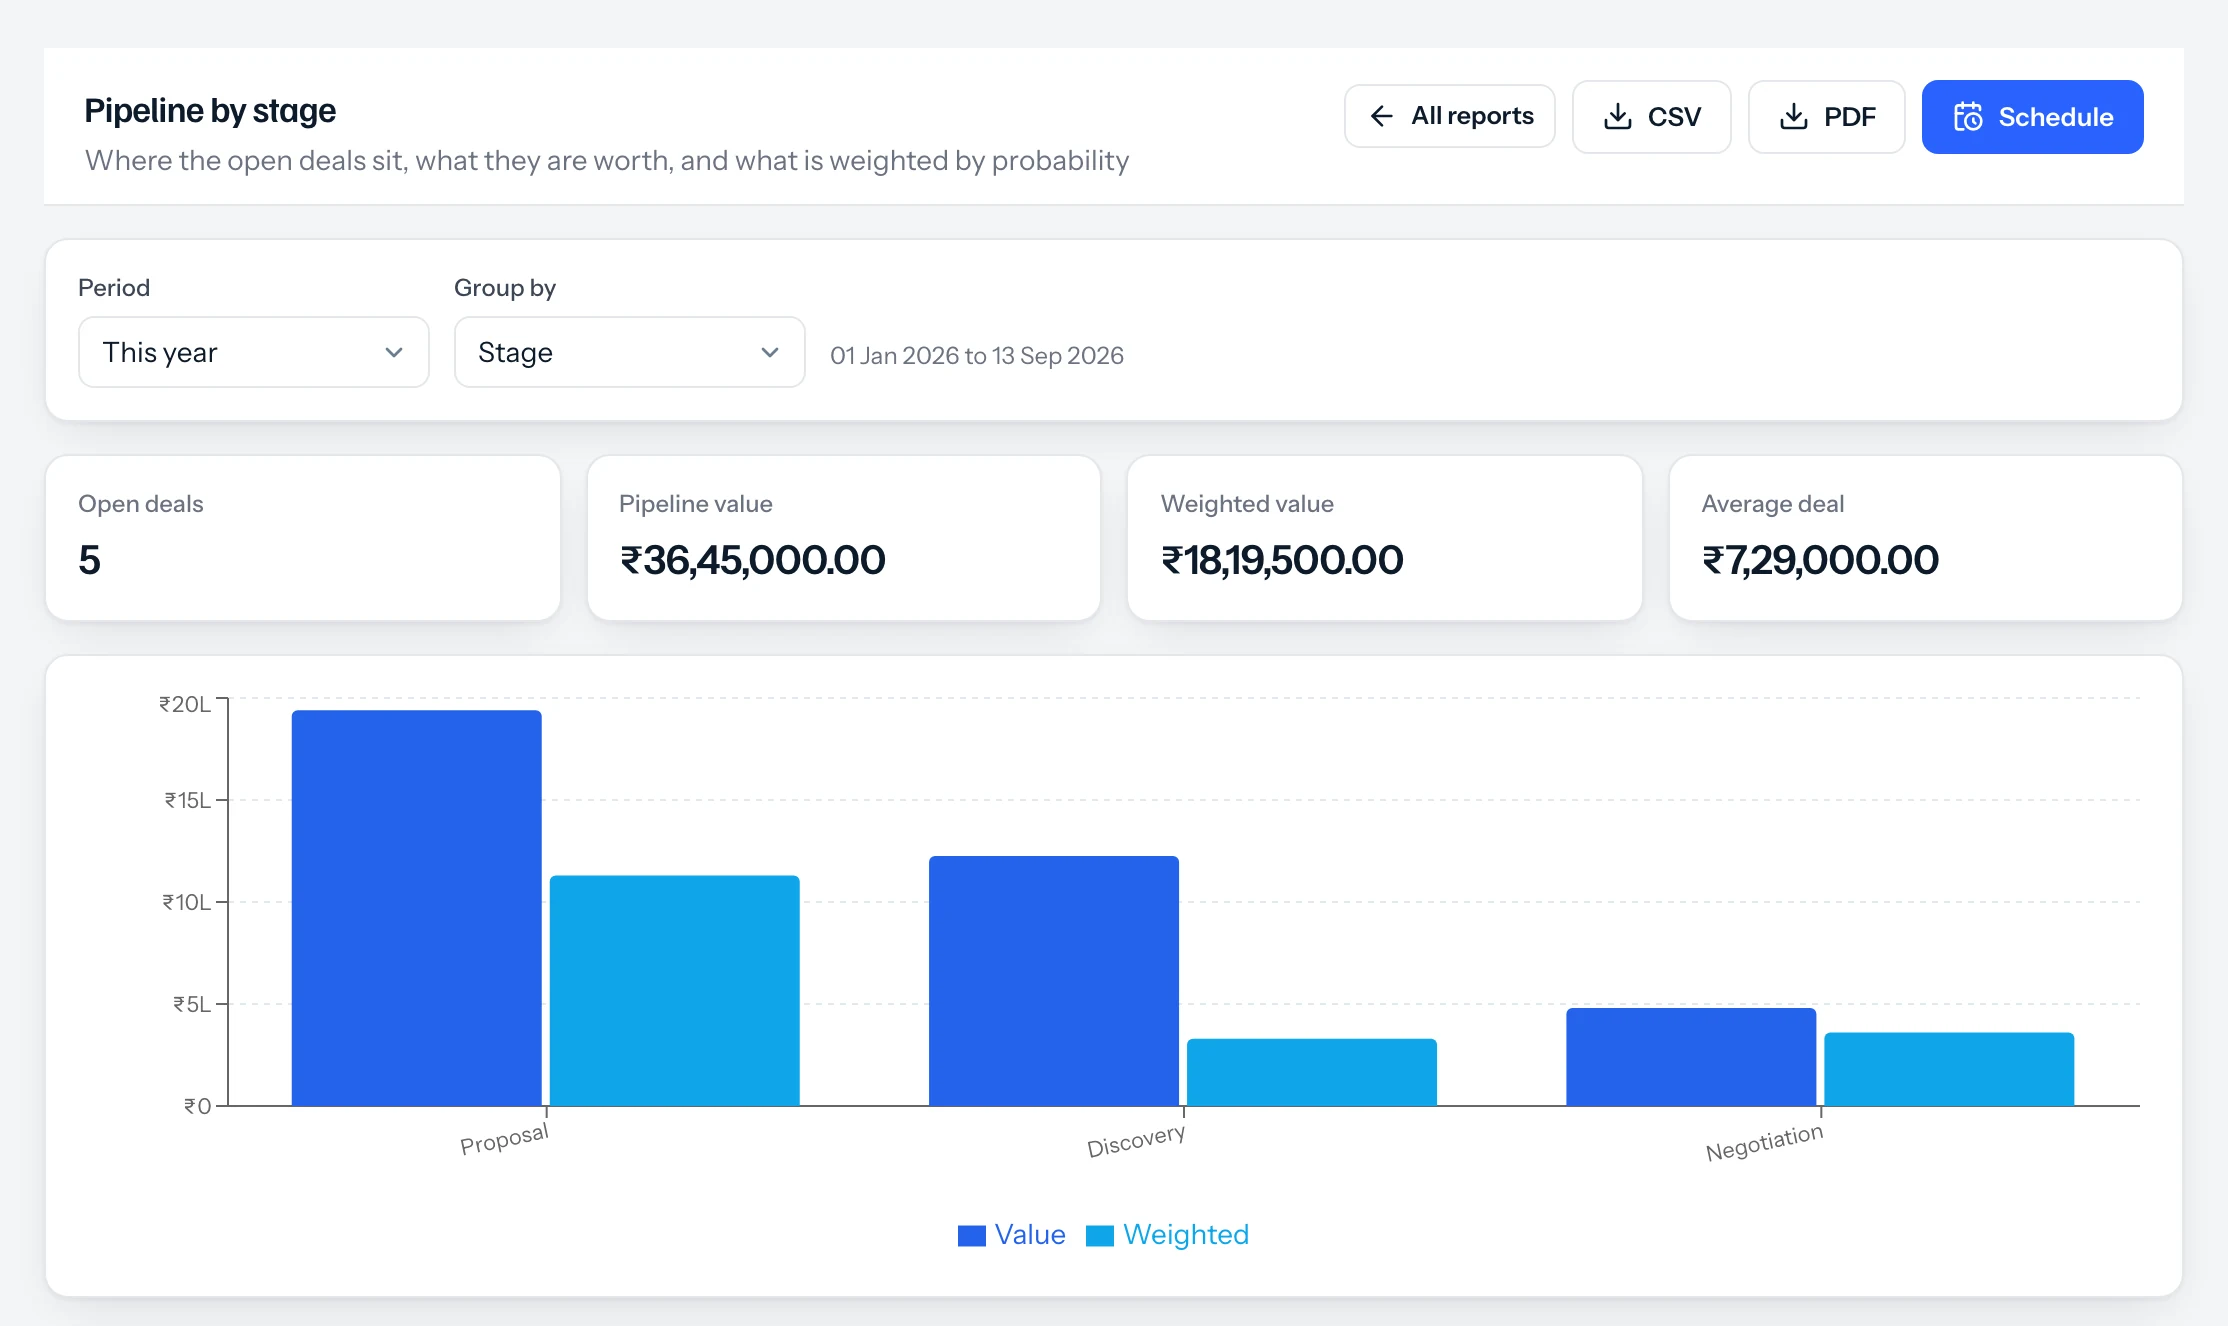Click the Average deal card title
Viewport: 2228px width, 1326px height.
pyautogui.click(x=1773, y=504)
